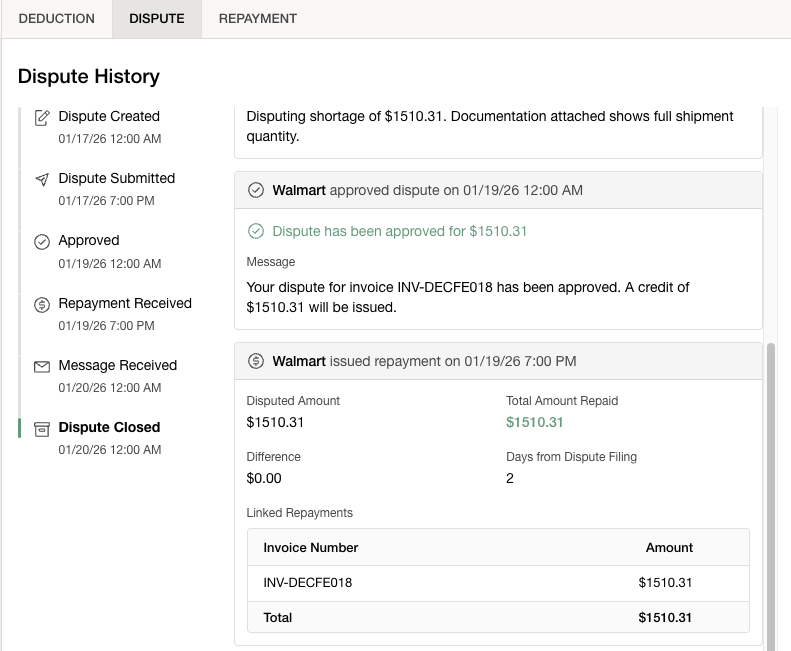The width and height of the screenshot is (791, 651).
Task: Click the Walmart approved dispute card header
Action: [498, 190]
